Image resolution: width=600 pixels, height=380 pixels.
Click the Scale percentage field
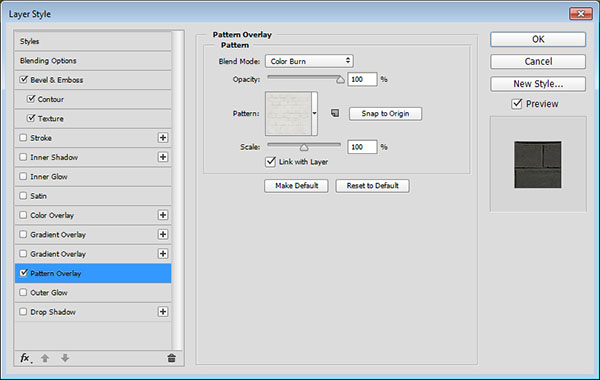pos(362,147)
